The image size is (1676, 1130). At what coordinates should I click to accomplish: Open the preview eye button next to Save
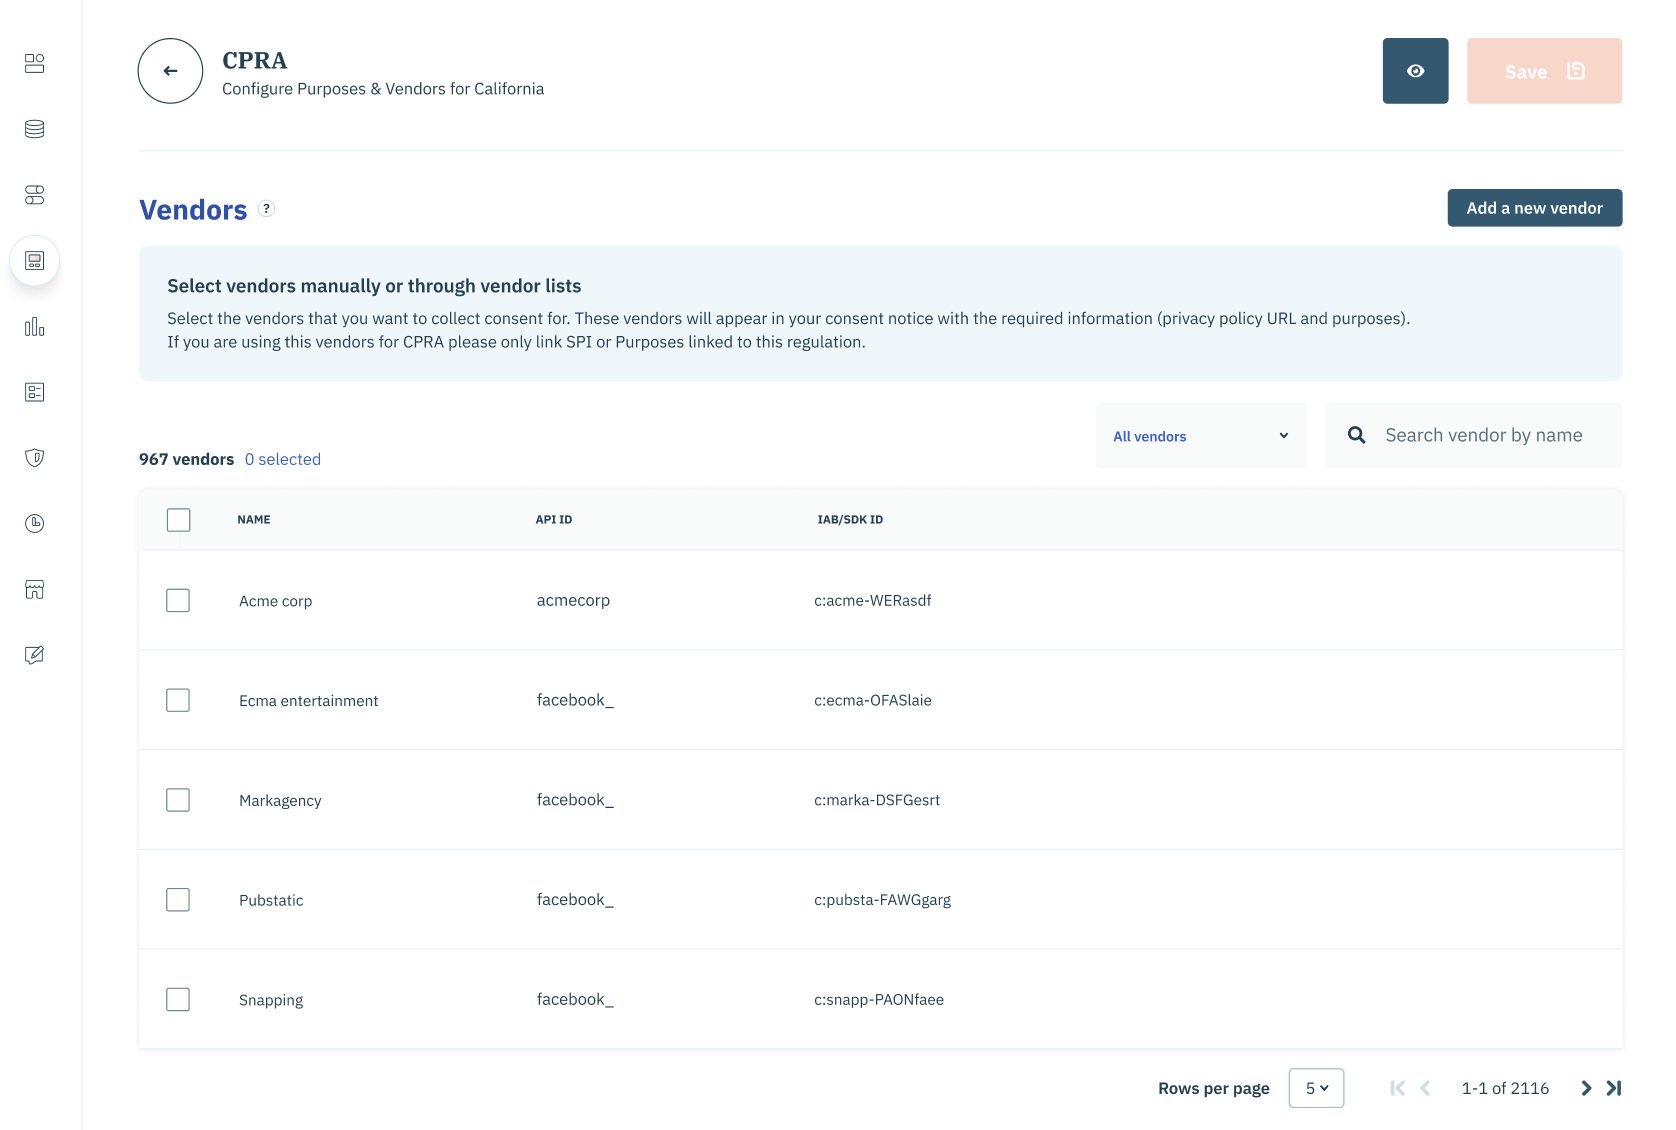pyautogui.click(x=1415, y=70)
